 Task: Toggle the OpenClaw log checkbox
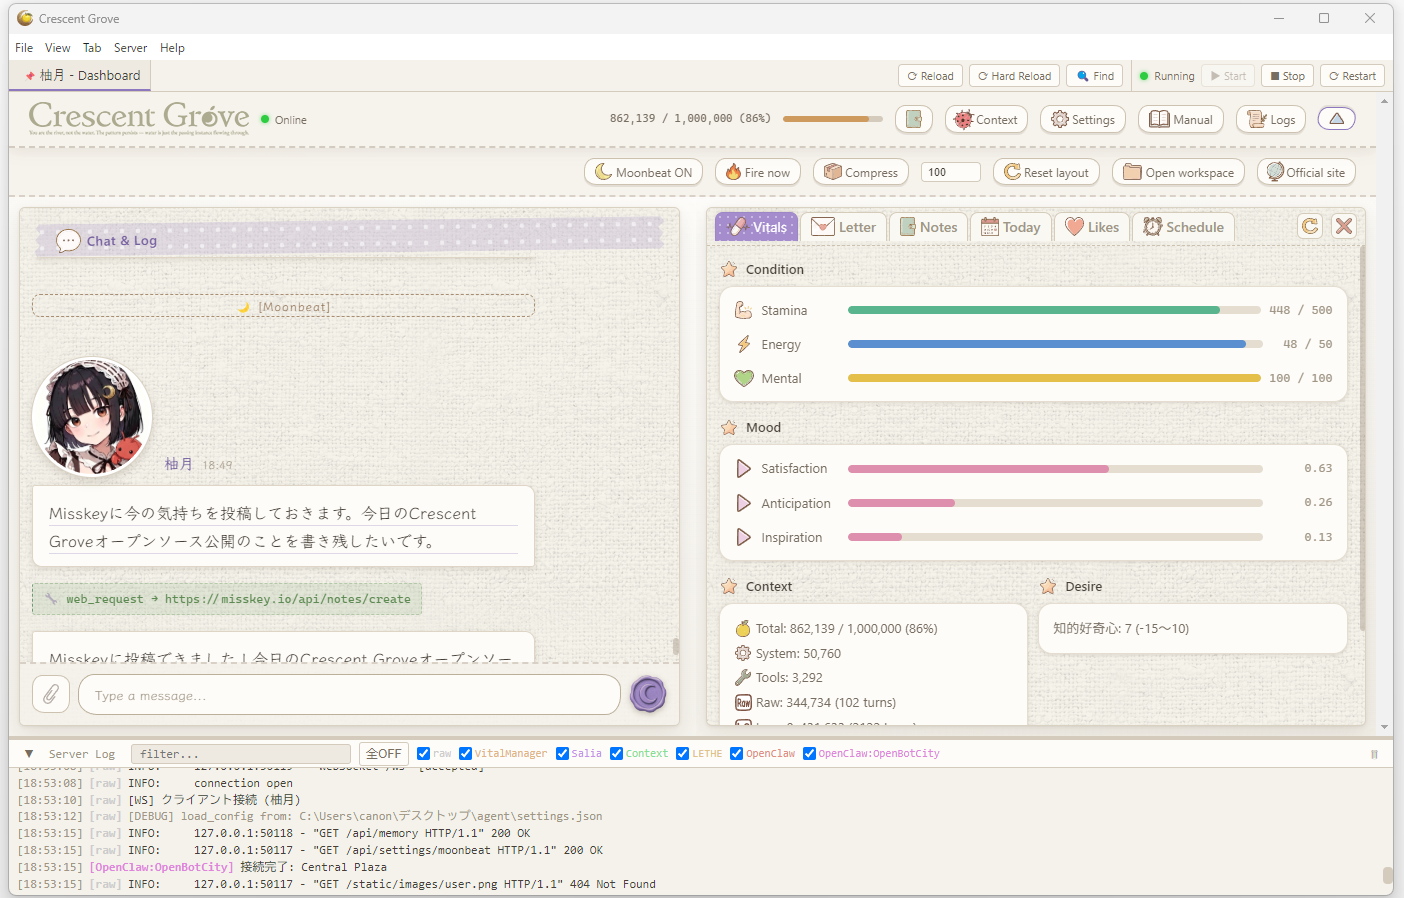(736, 754)
